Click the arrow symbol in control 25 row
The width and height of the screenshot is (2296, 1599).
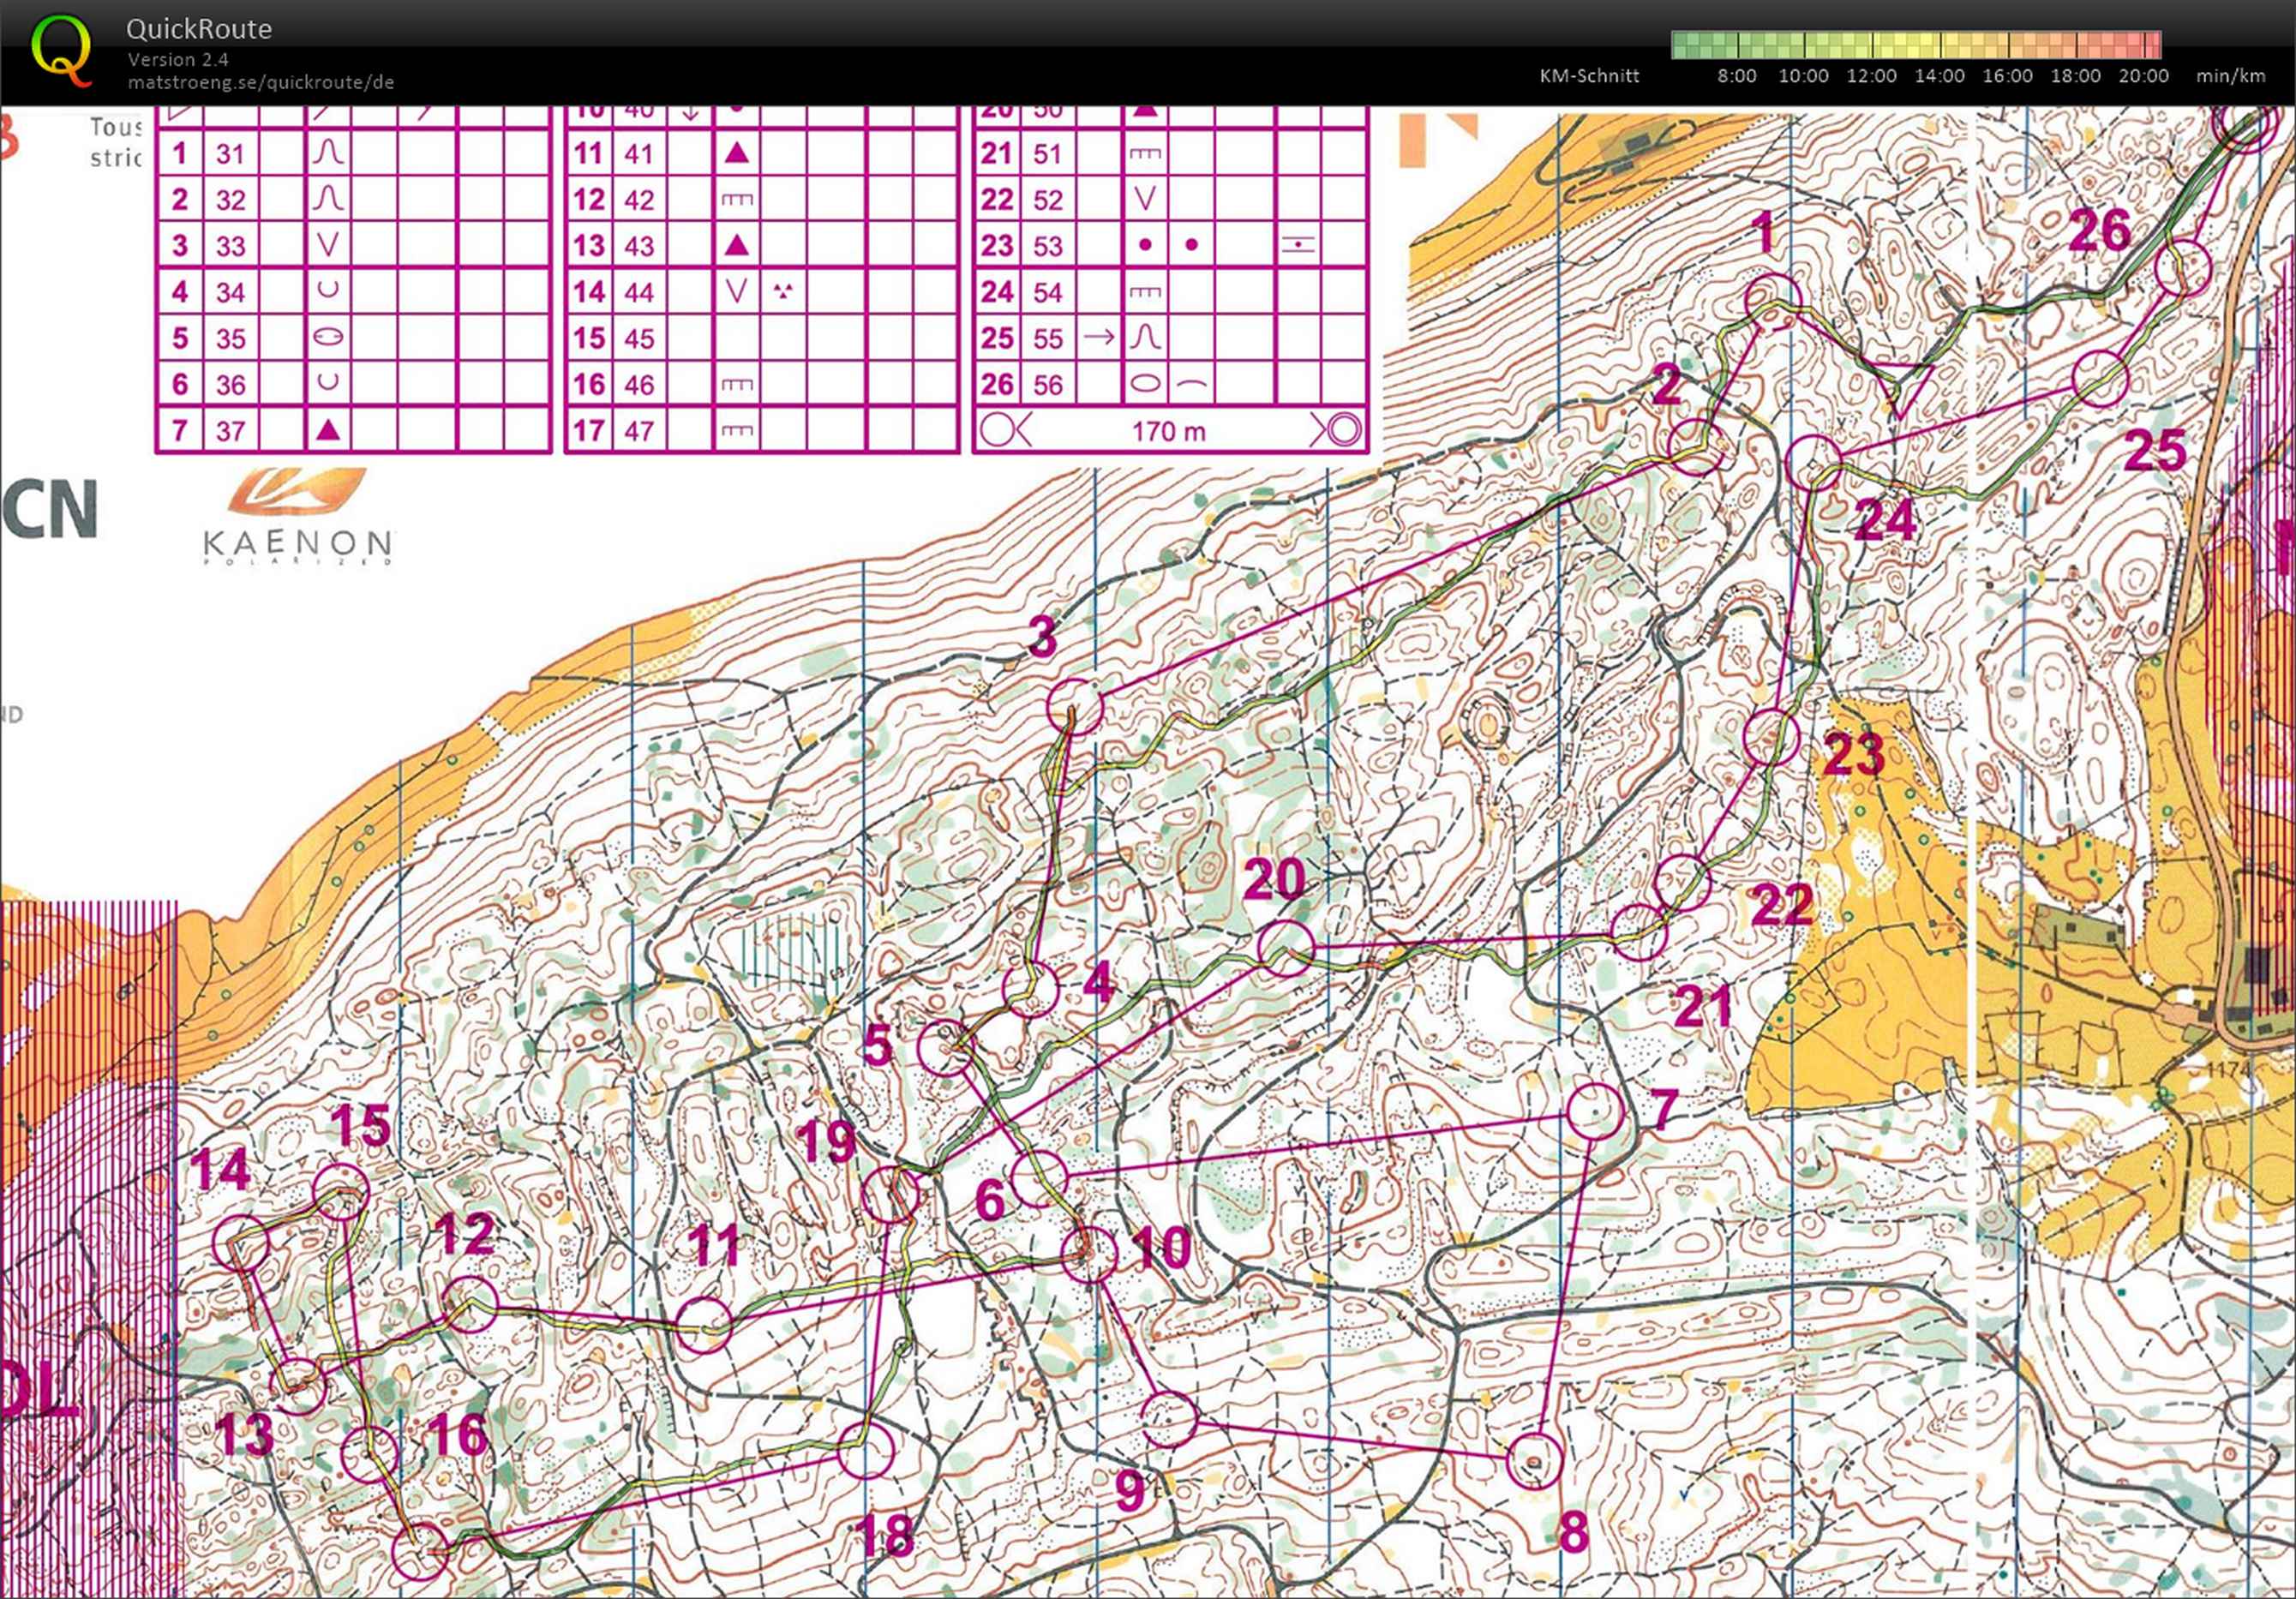pos(1099,338)
